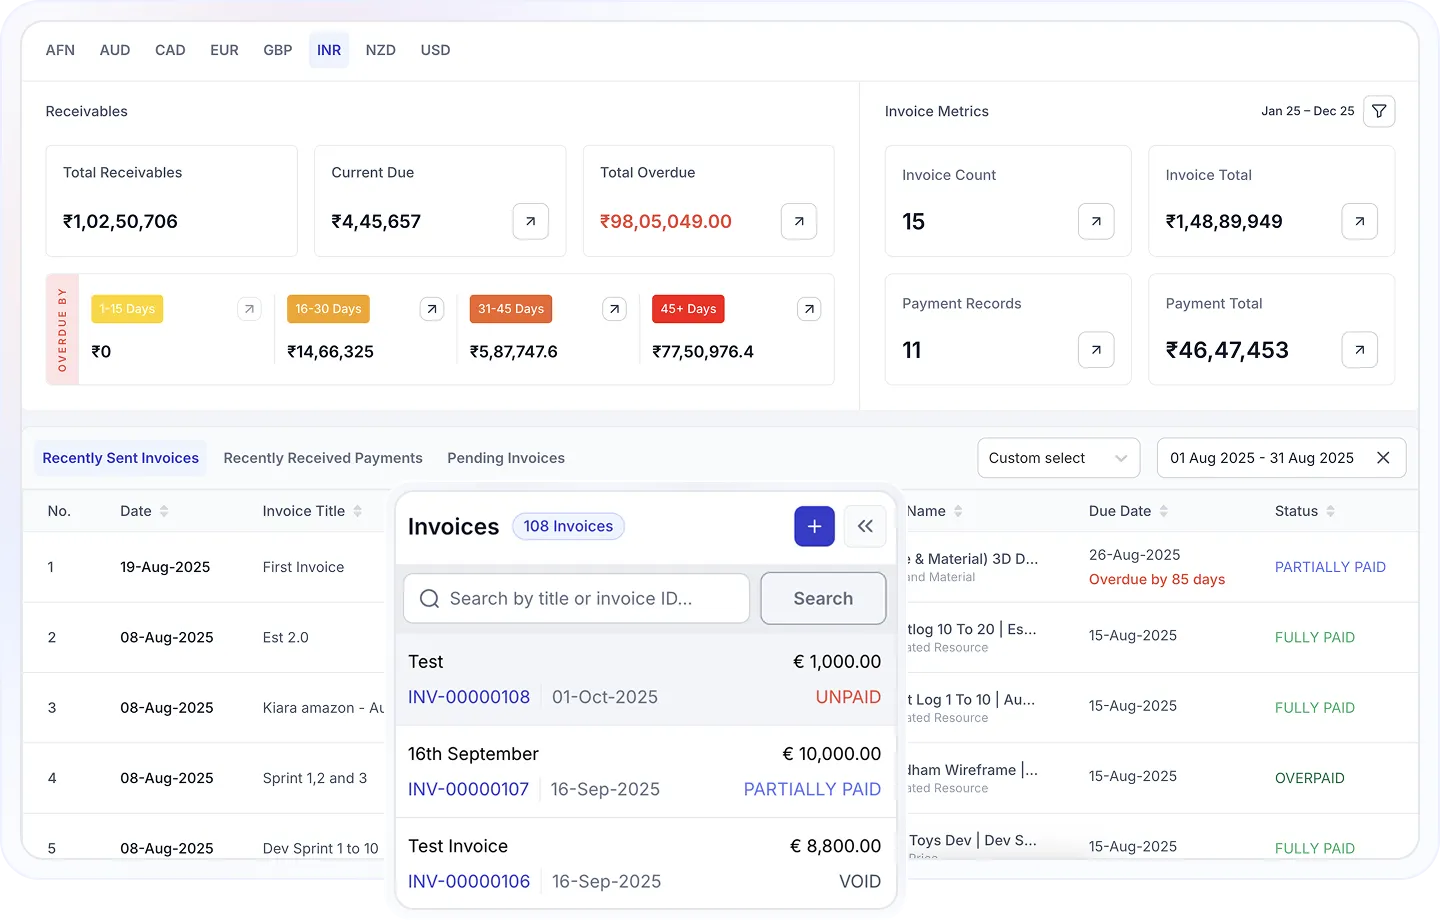Toggle sorting on the Status column

(x=1334, y=510)
